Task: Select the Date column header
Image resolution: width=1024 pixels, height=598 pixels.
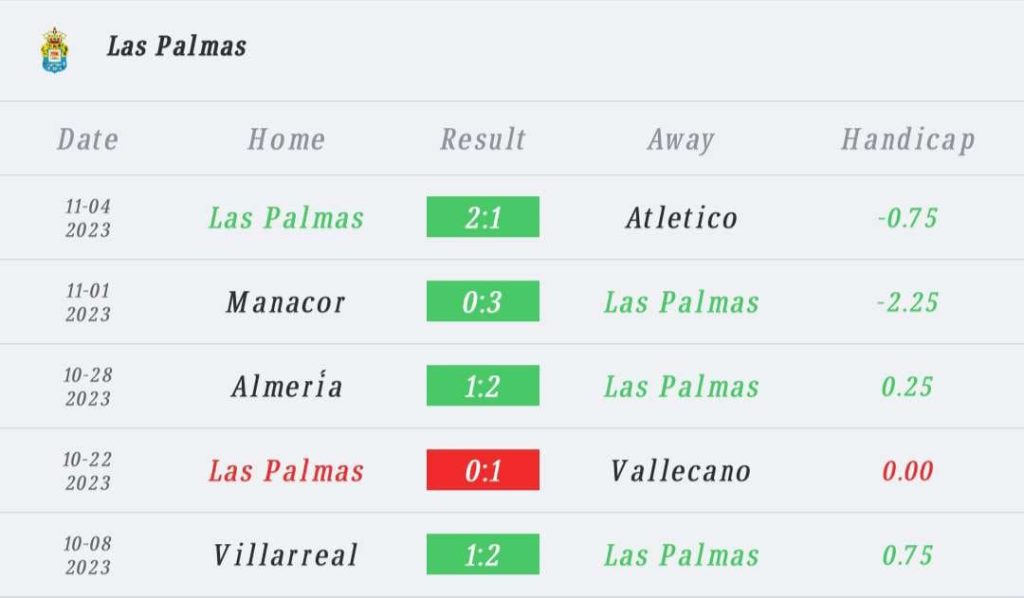Action: (88, 139)
